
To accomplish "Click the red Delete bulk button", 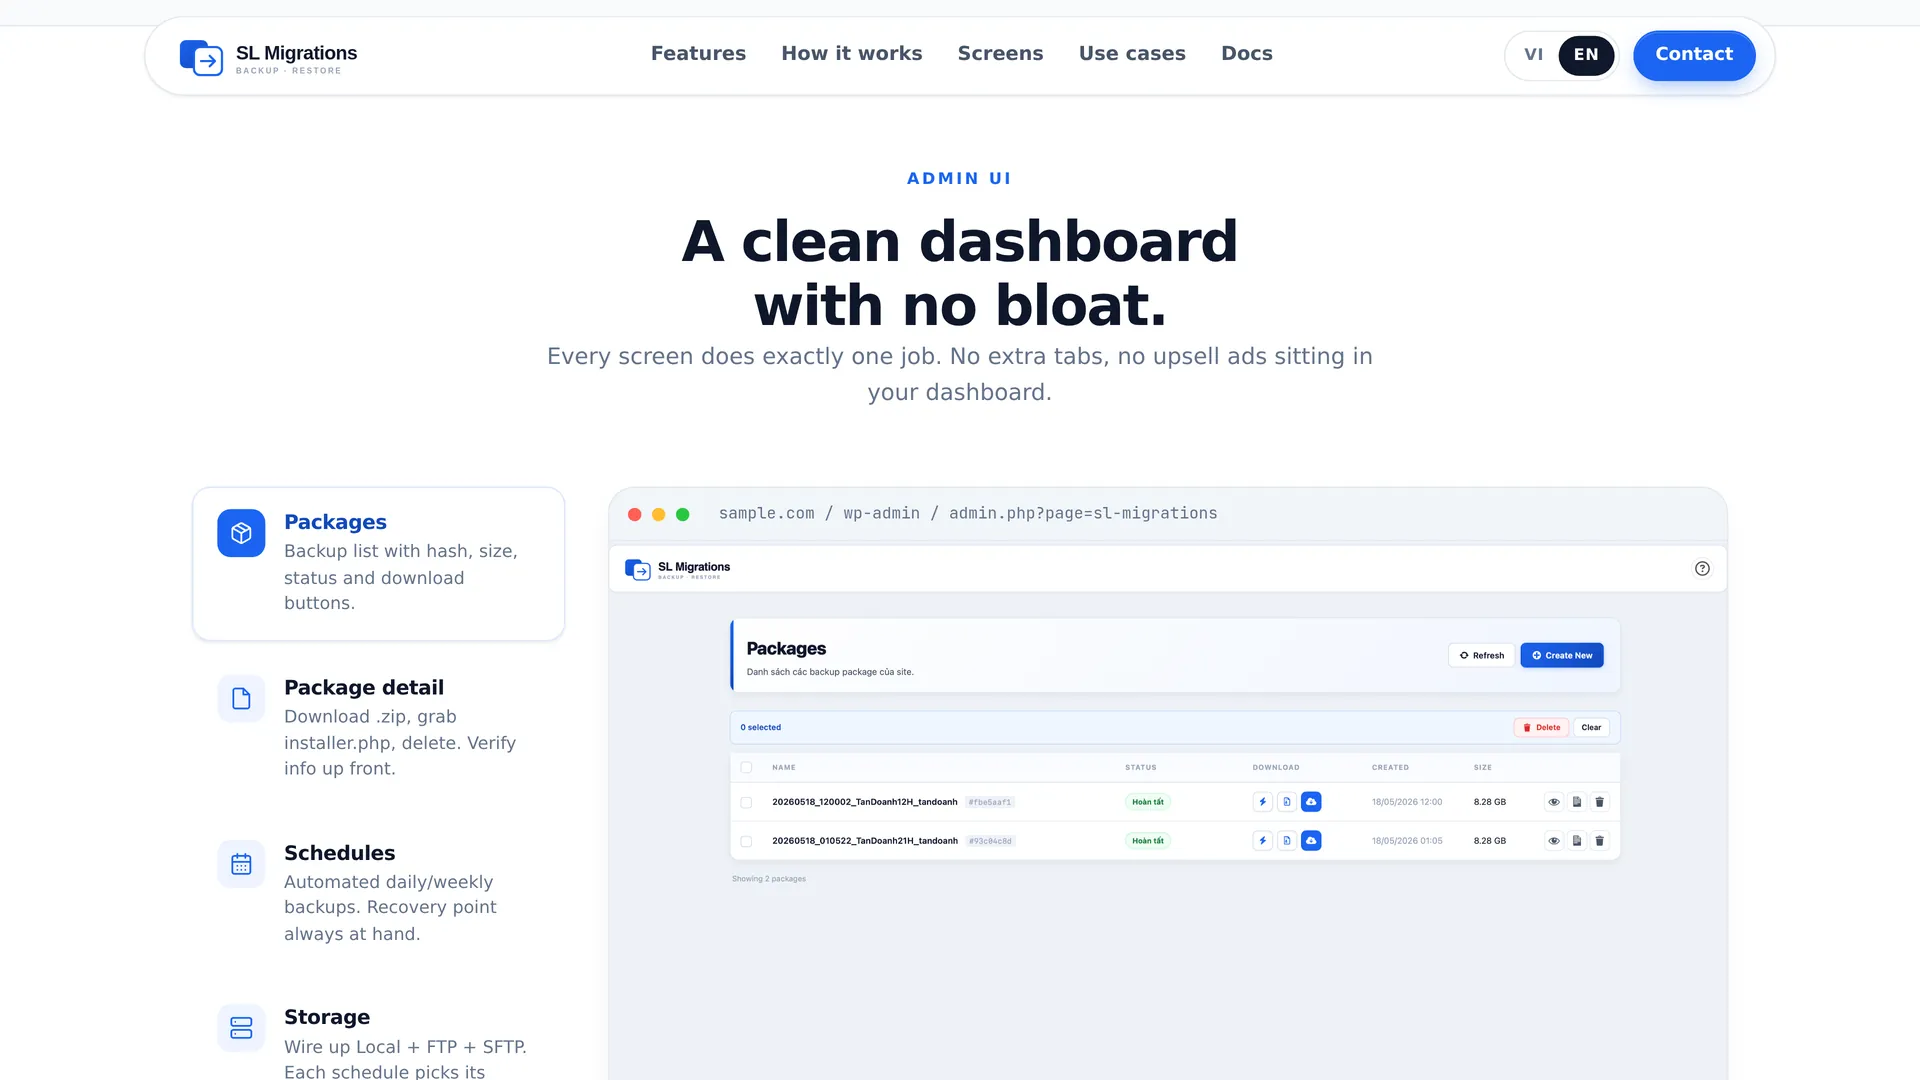I will 1541,728.
